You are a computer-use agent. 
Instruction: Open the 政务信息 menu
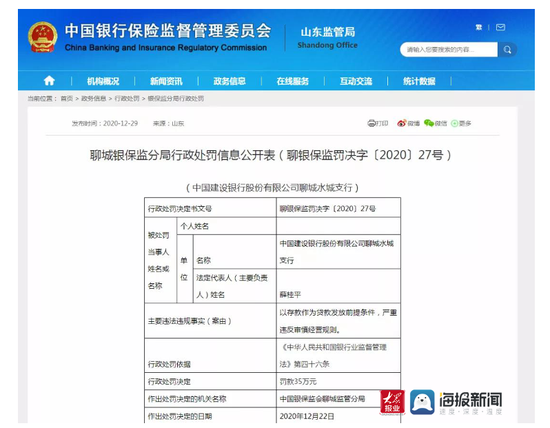click(x=229, y=81)
